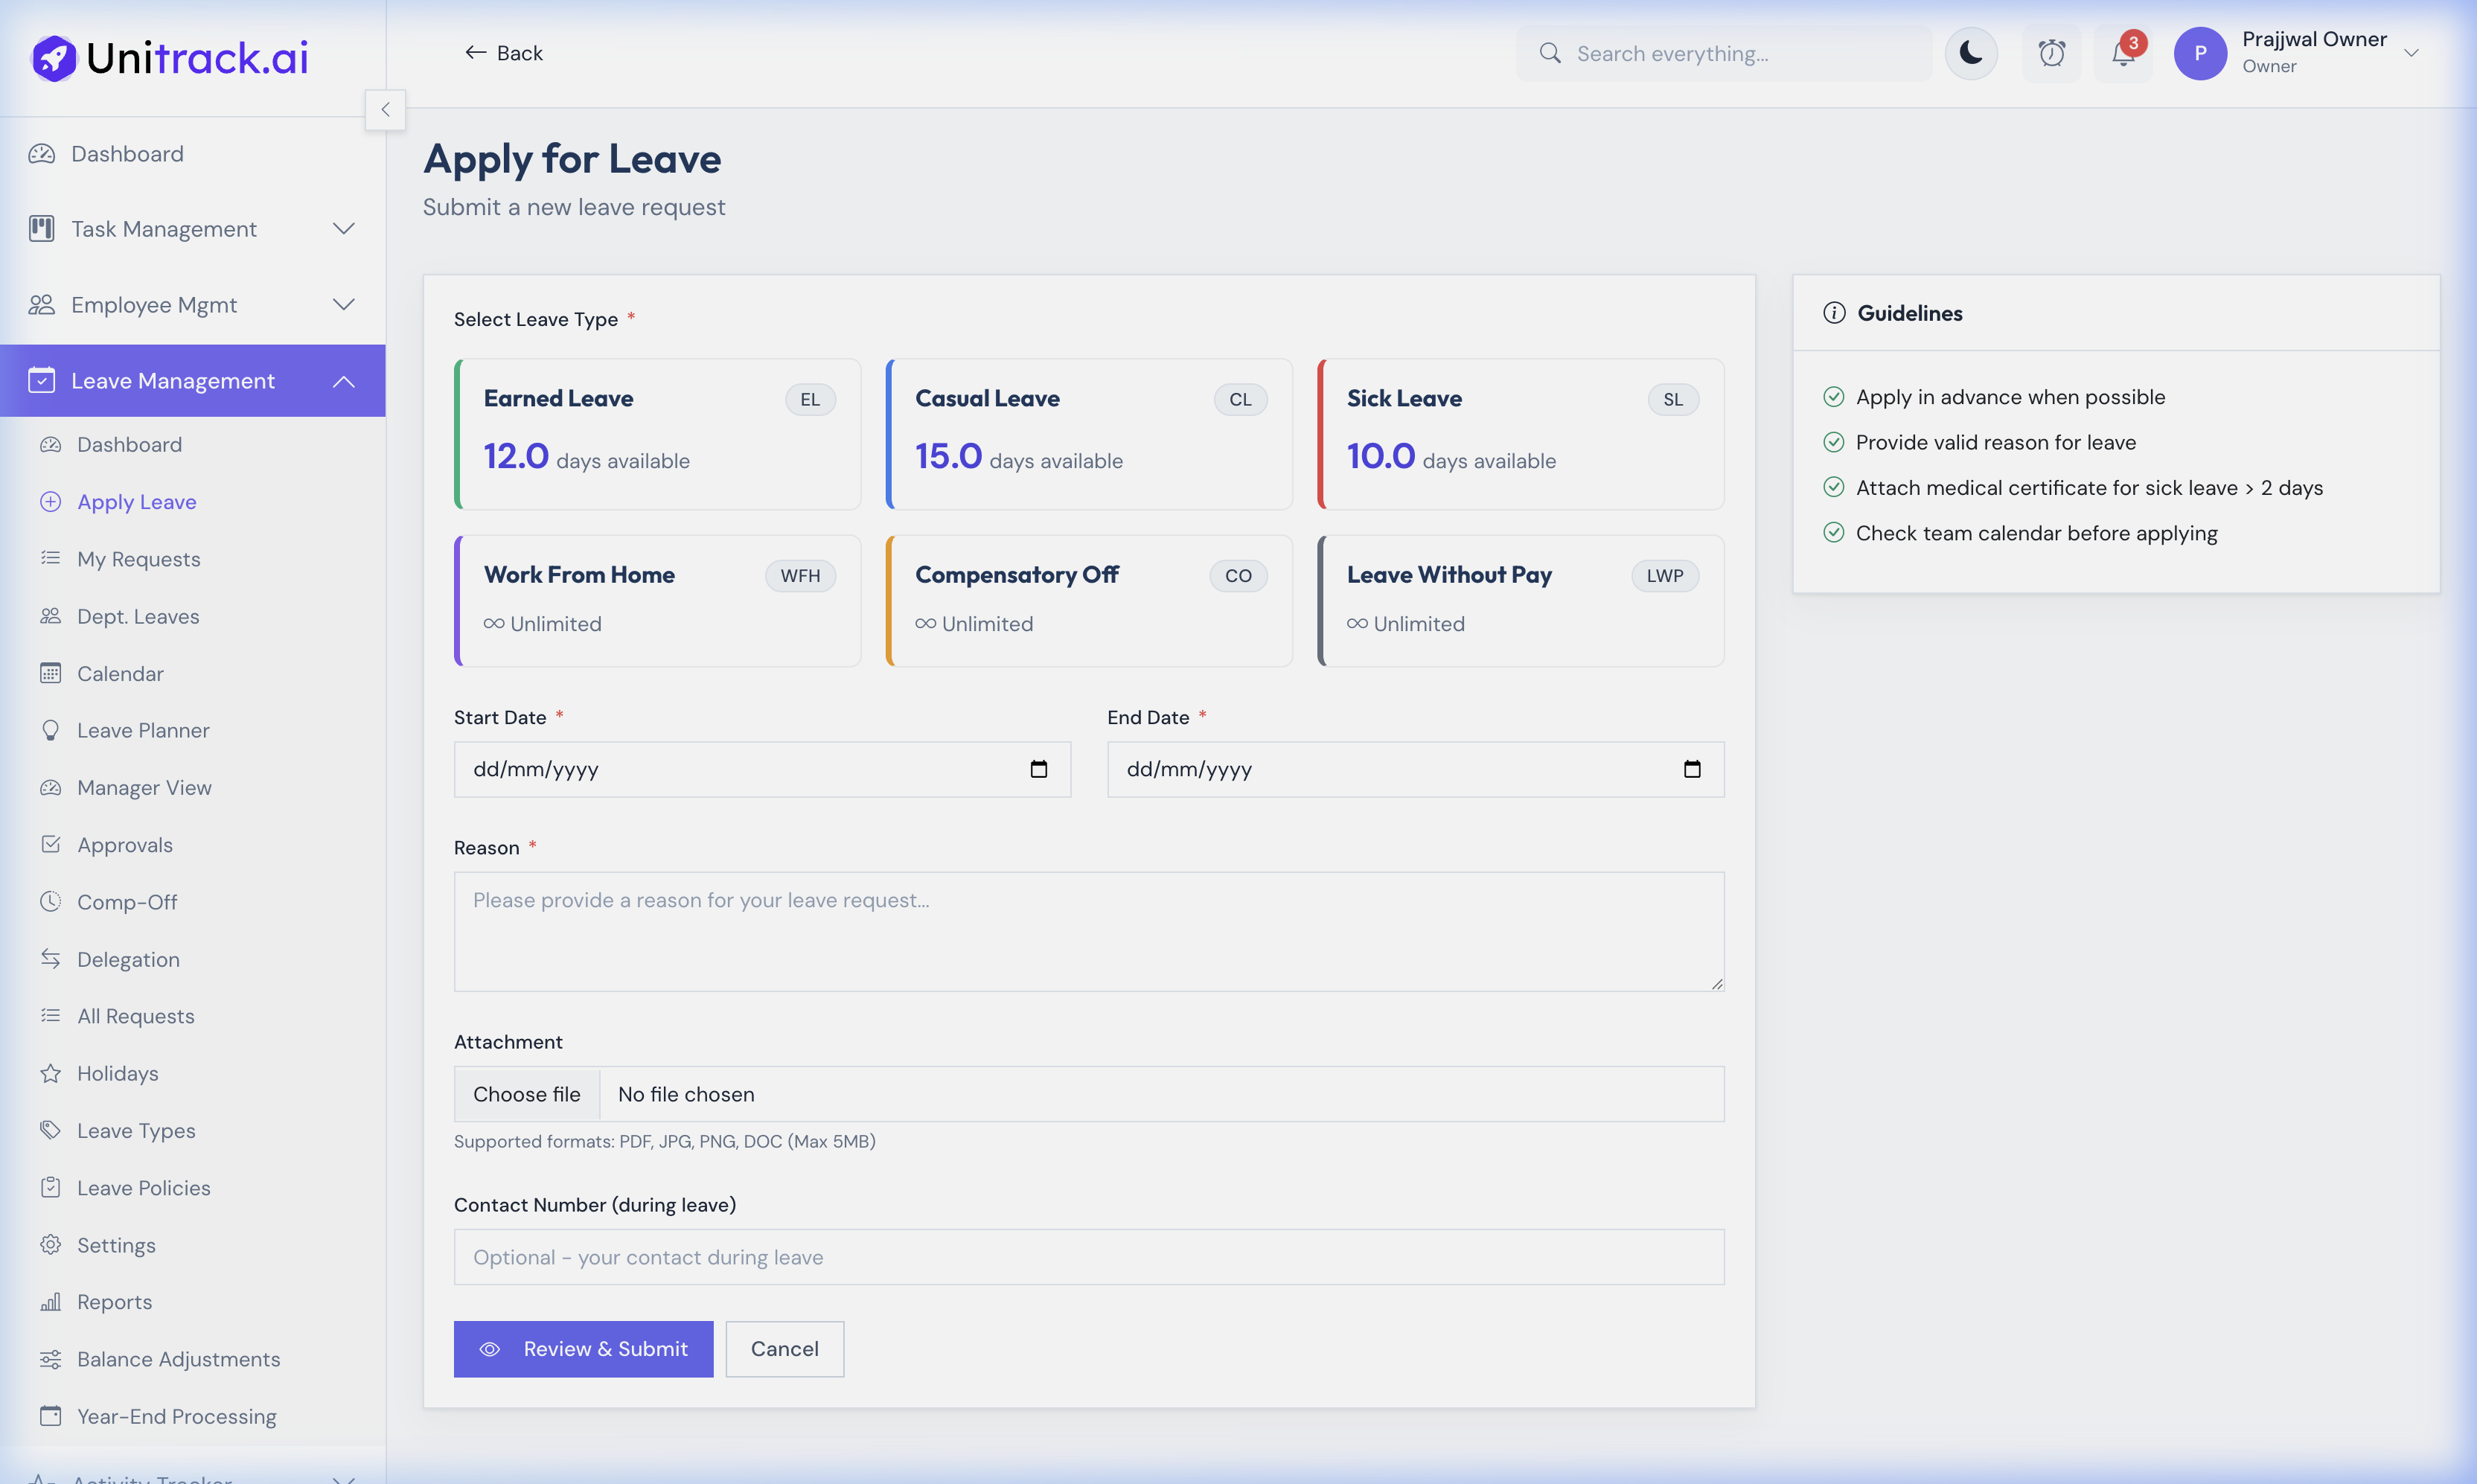The height and width of the screenshot is (1484, 2477).
Task: Select the Sick Leave type card
Action: 1519,434
